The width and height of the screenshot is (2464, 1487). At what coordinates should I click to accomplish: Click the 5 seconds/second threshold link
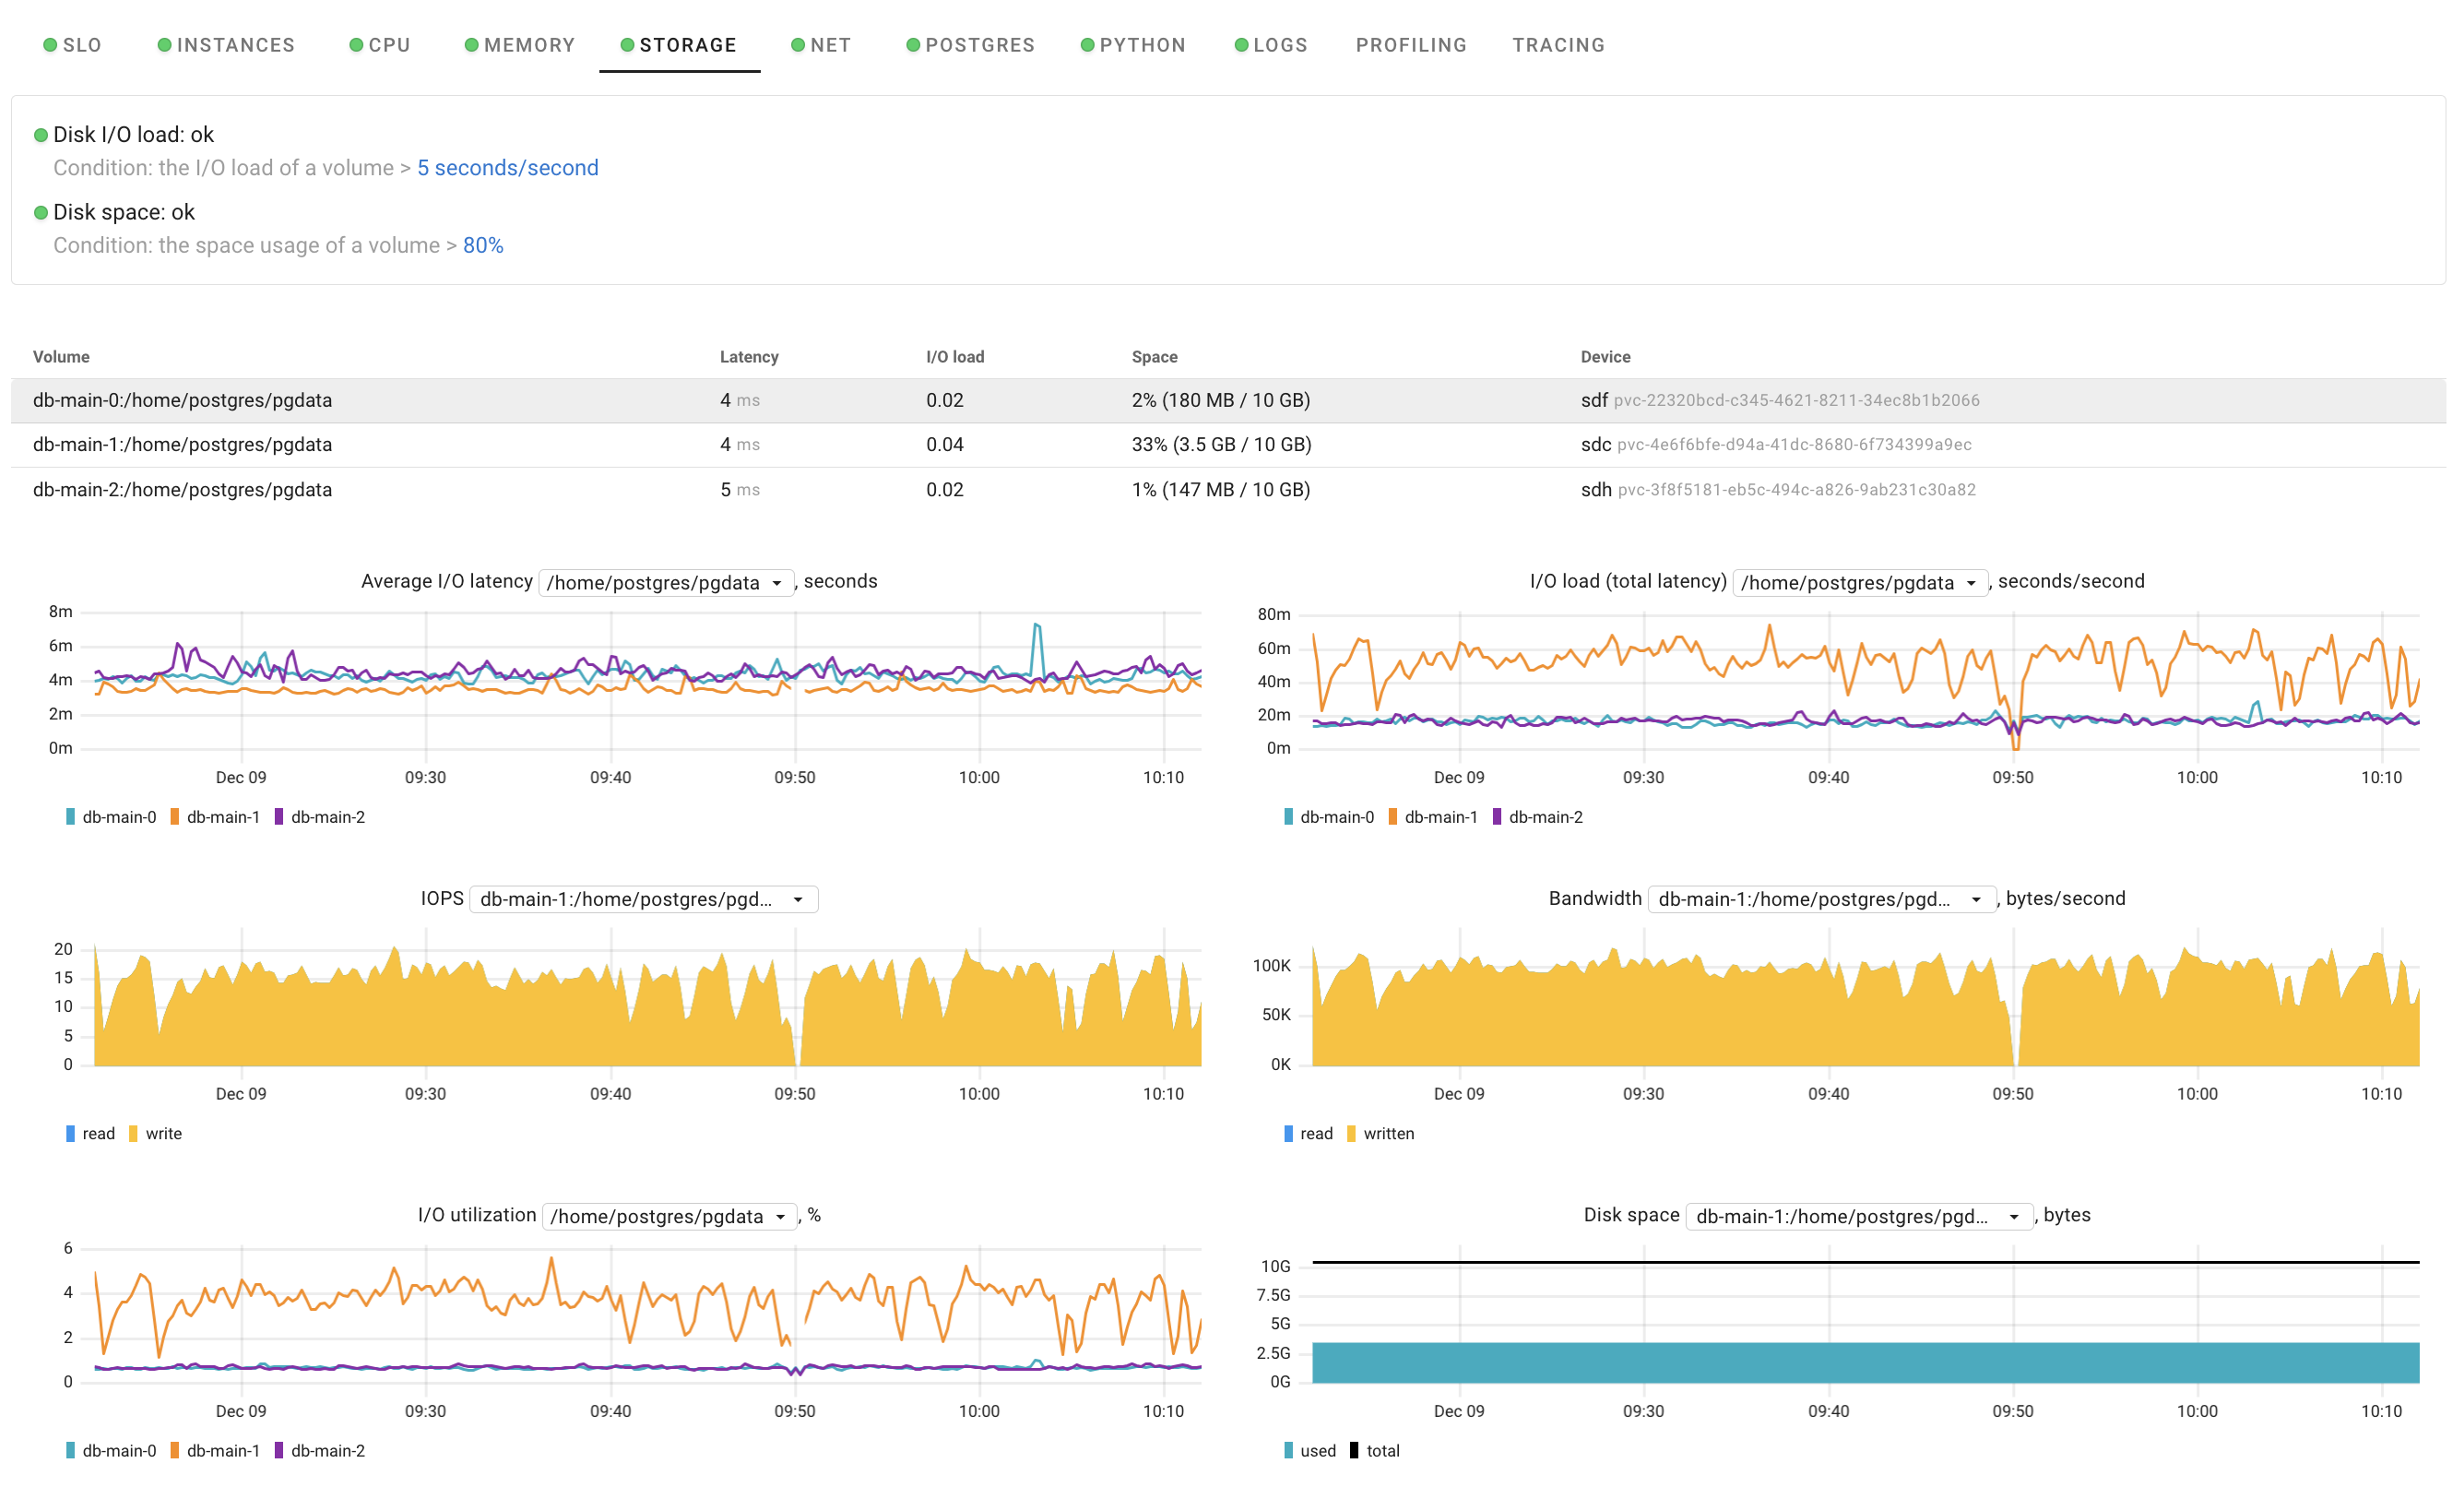508,168
